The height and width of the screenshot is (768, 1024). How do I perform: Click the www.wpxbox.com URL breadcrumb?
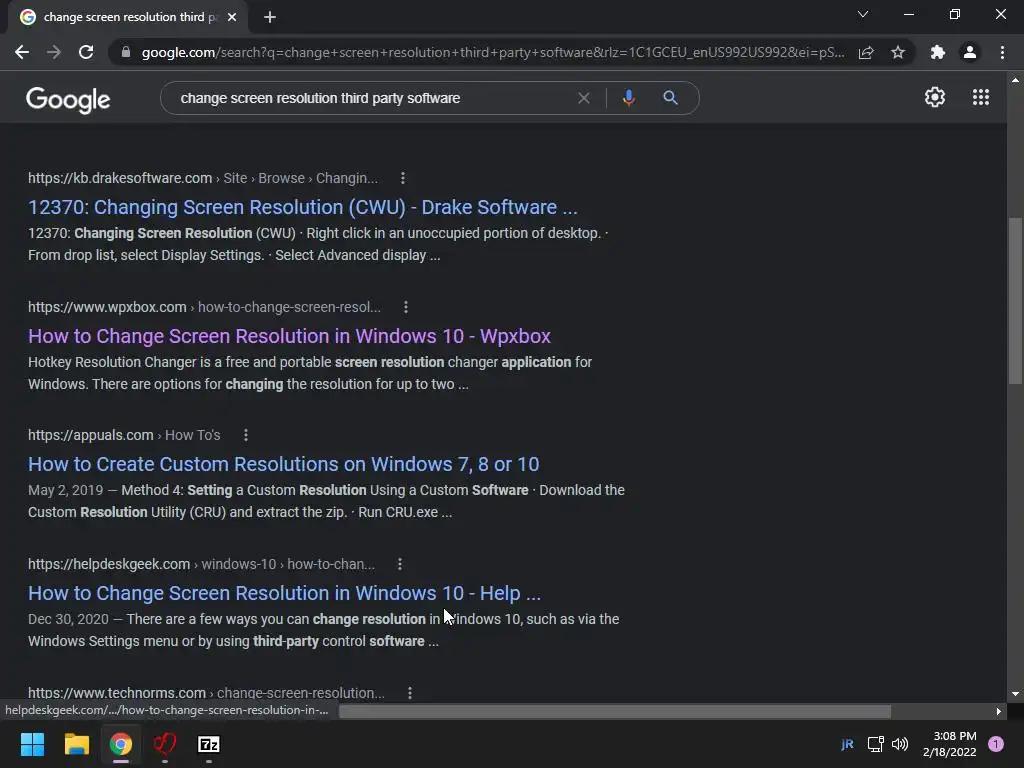(x=204, y=306)
